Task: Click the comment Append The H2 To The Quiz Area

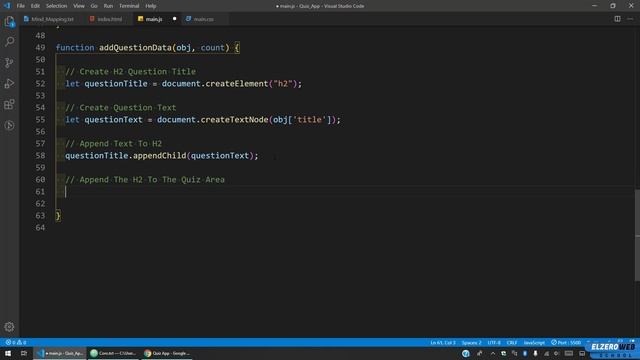Action: (x=145, y=180)
